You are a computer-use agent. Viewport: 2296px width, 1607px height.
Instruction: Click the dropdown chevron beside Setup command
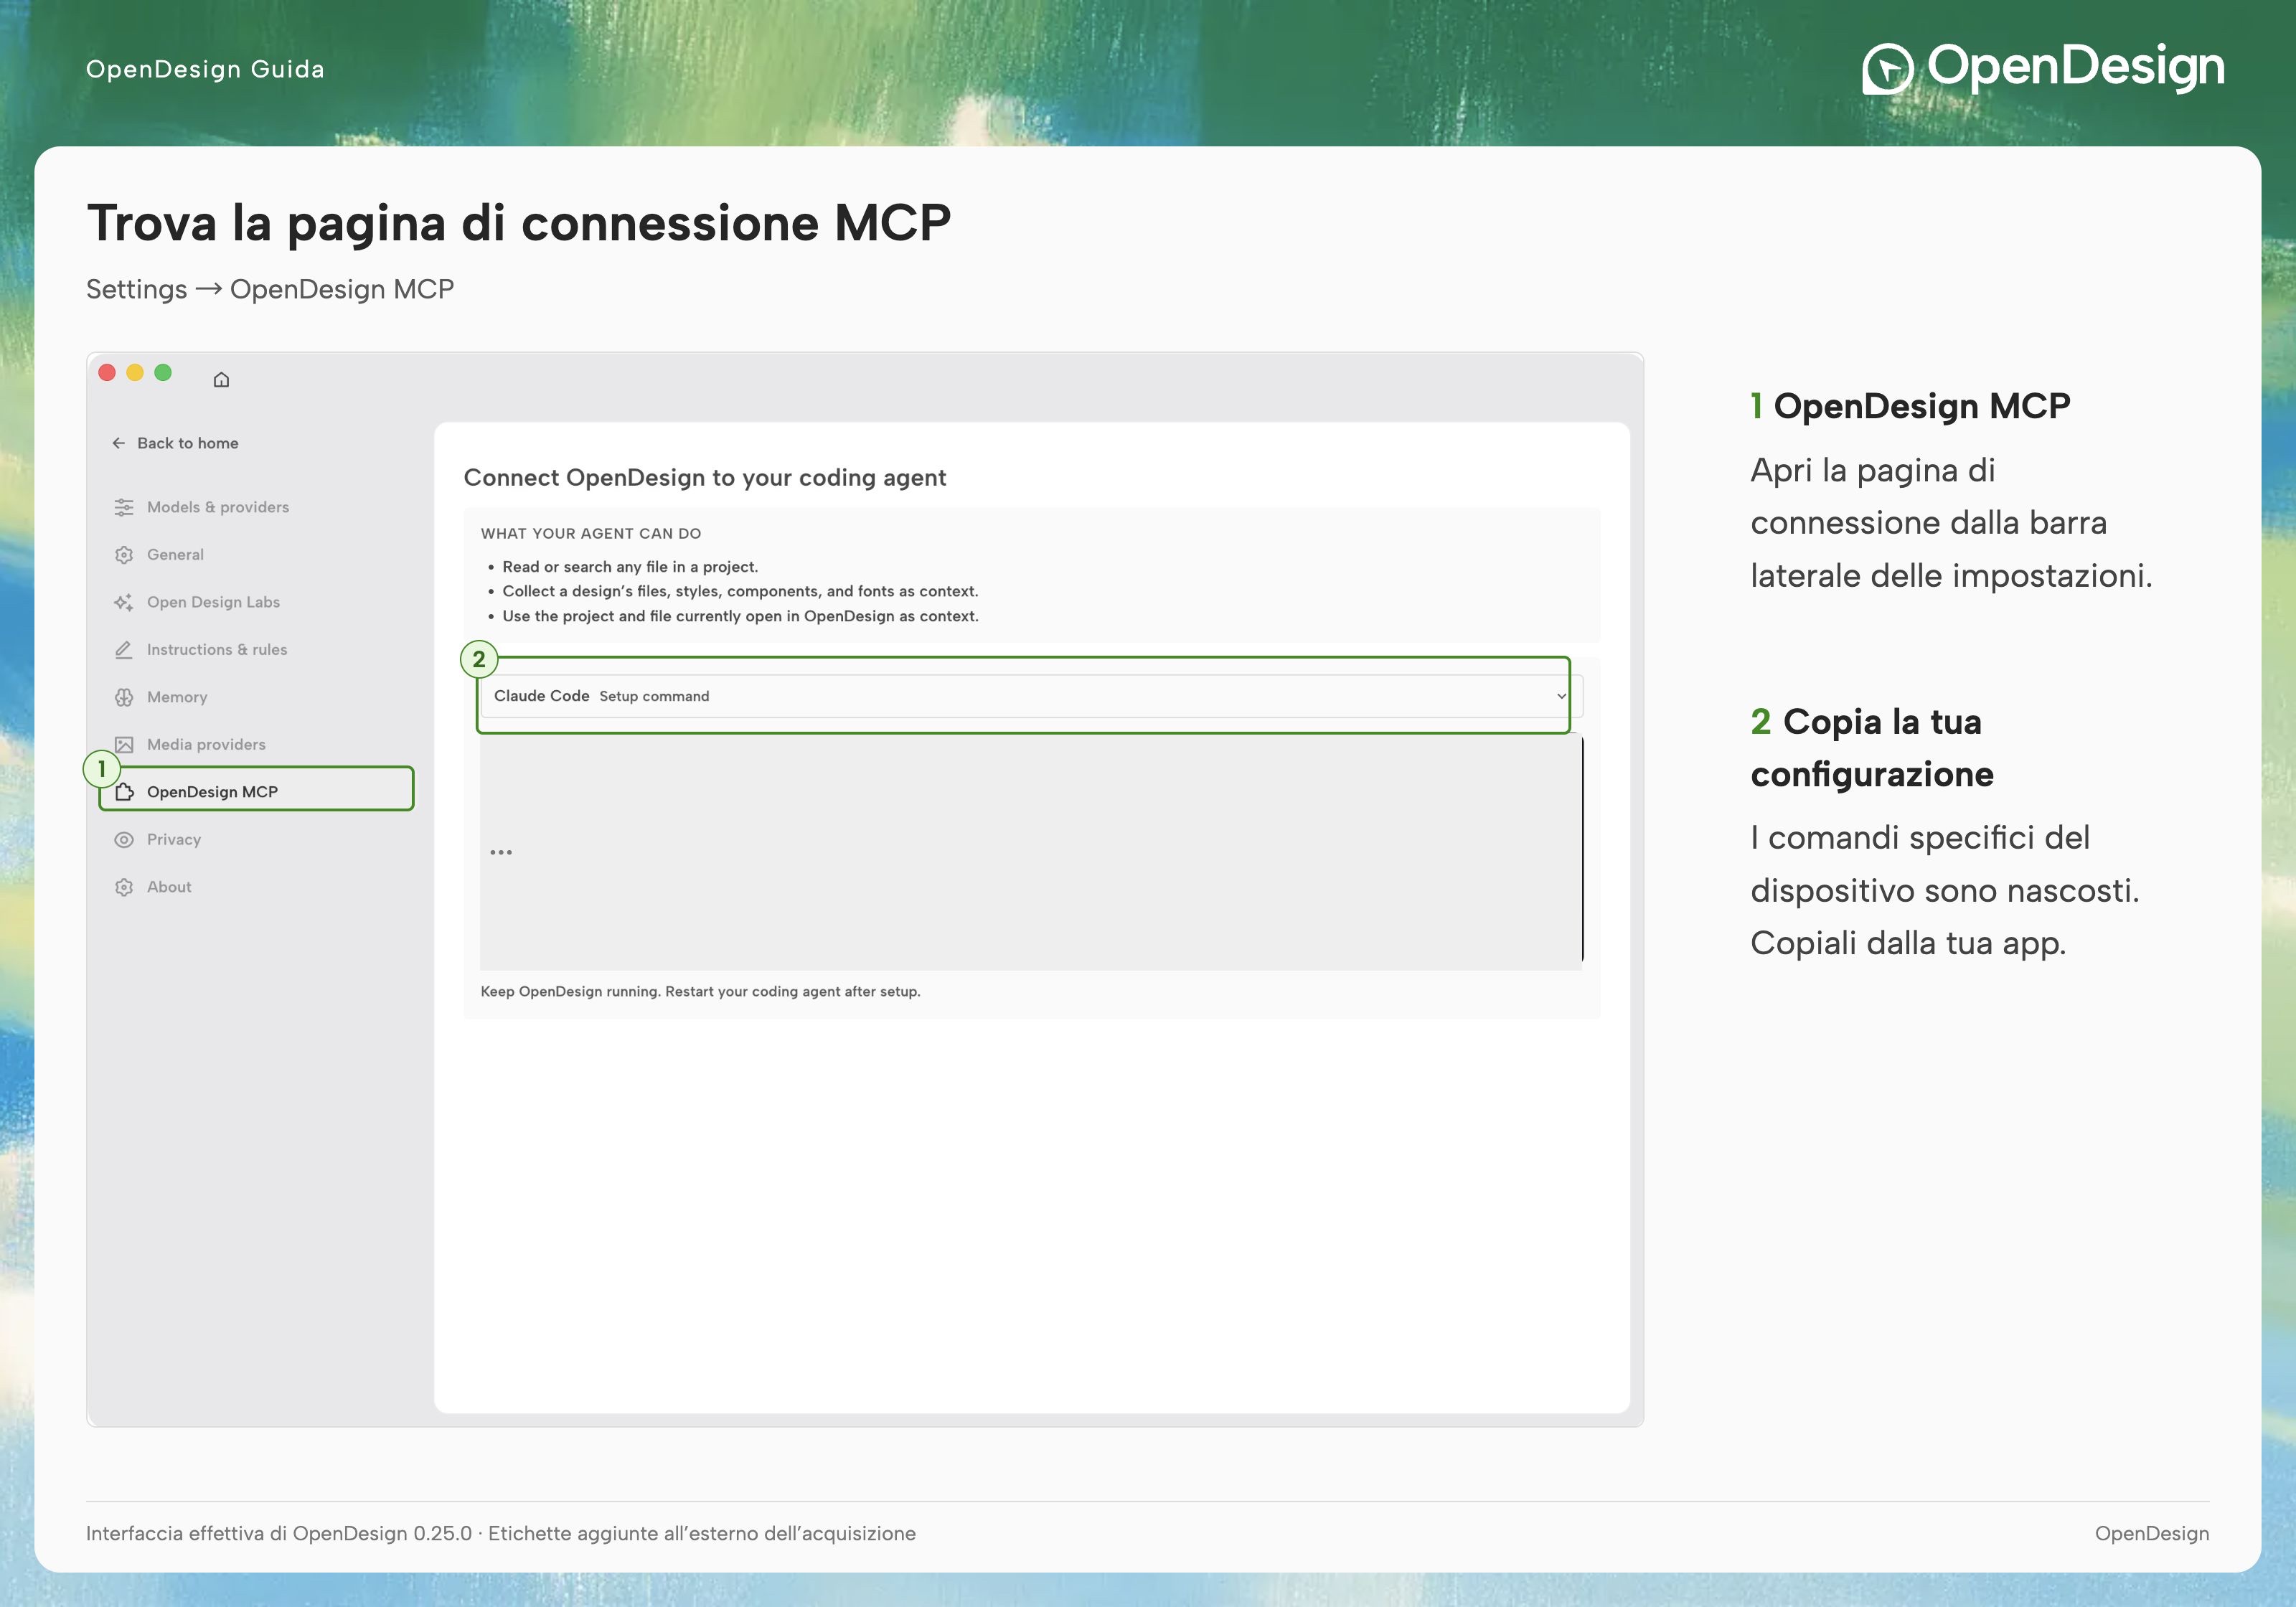[x=1561, y=696]
